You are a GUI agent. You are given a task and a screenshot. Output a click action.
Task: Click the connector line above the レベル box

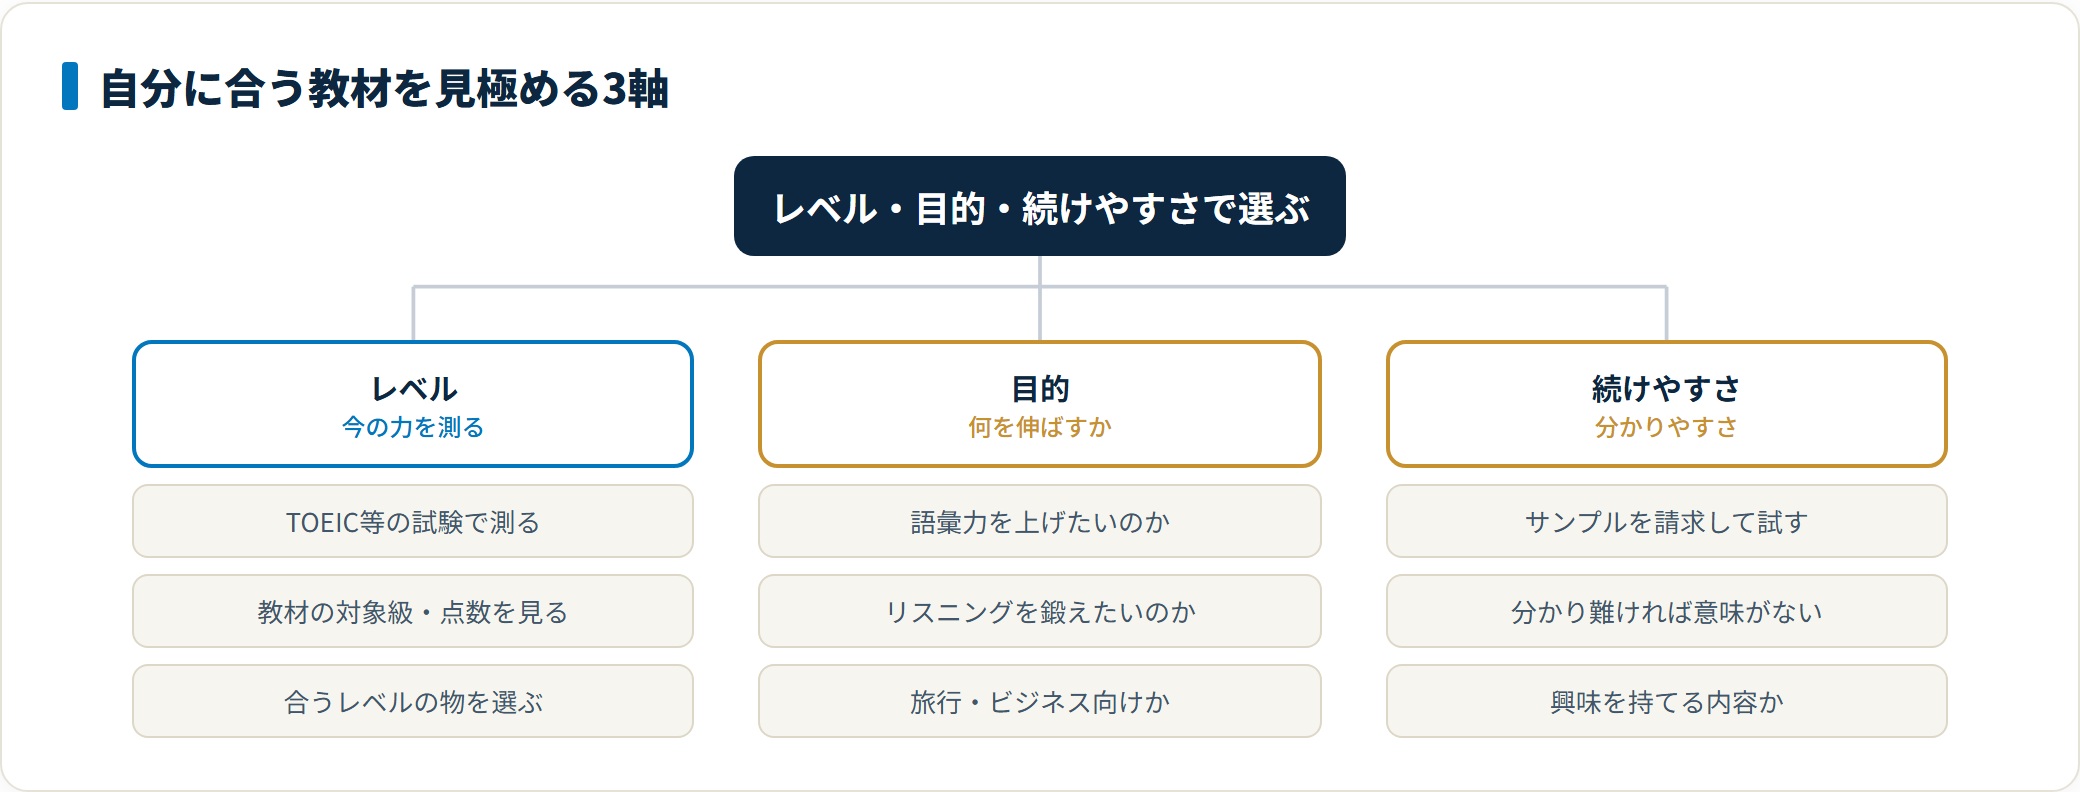point(413,314)
